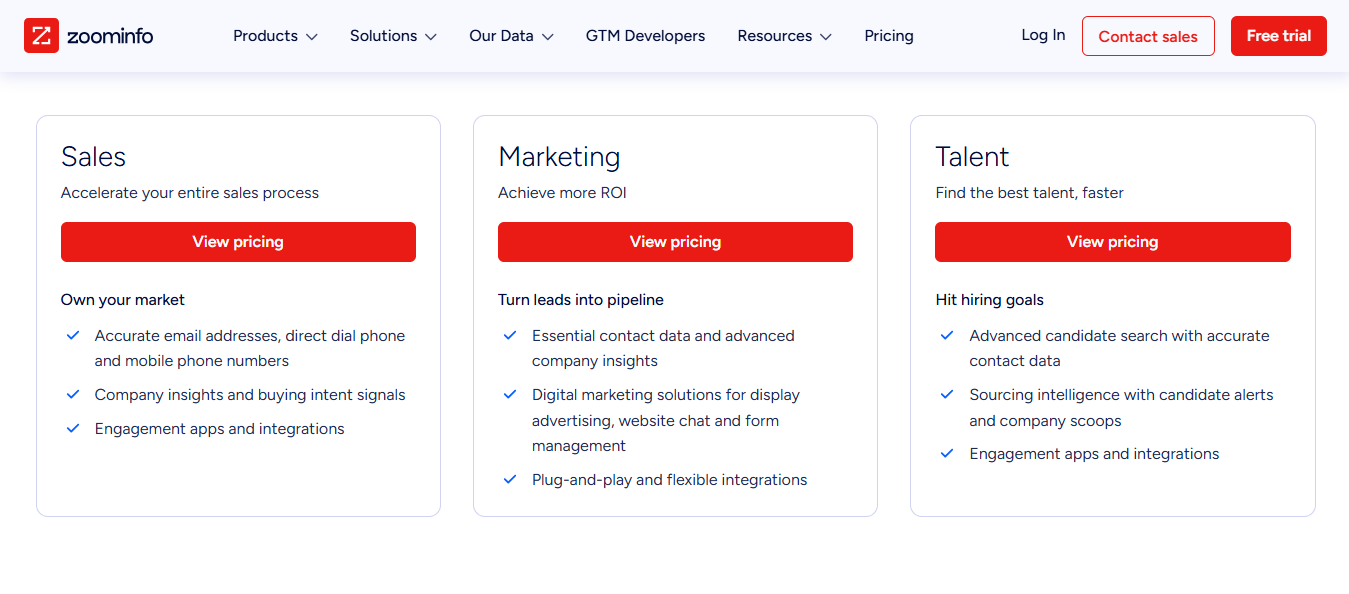Expand the Our Data dropdown chevron
Screen dimensions: 1349x594
pyautogui.click(x=547, y=37)
